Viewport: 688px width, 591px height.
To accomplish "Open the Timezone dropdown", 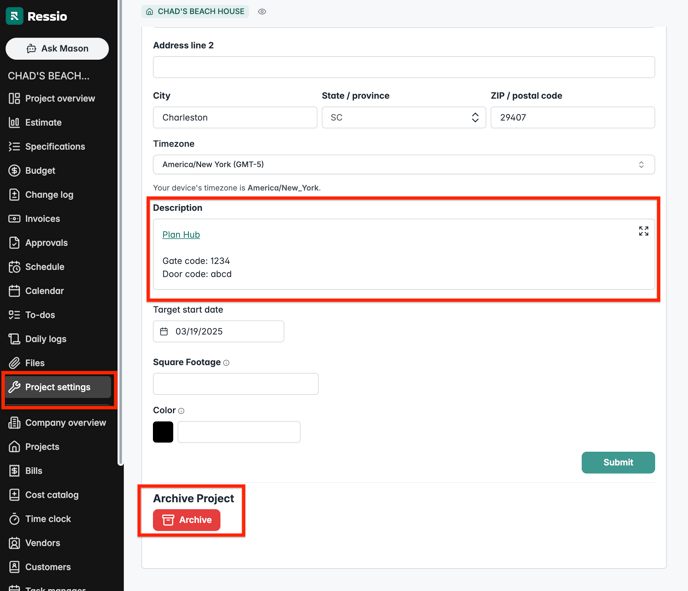I will 403,165.
